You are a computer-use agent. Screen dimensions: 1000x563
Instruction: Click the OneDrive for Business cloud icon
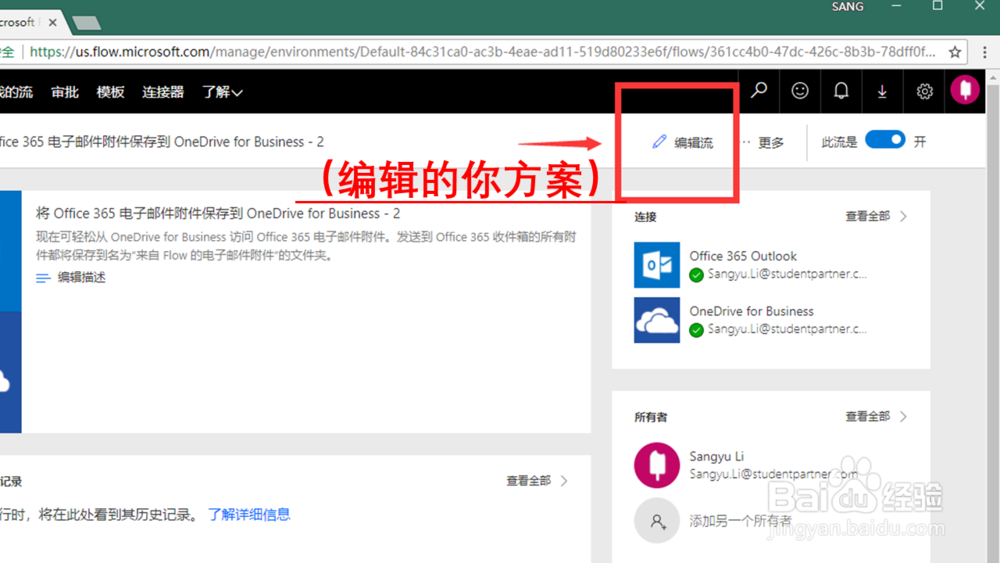coord(657,320)
